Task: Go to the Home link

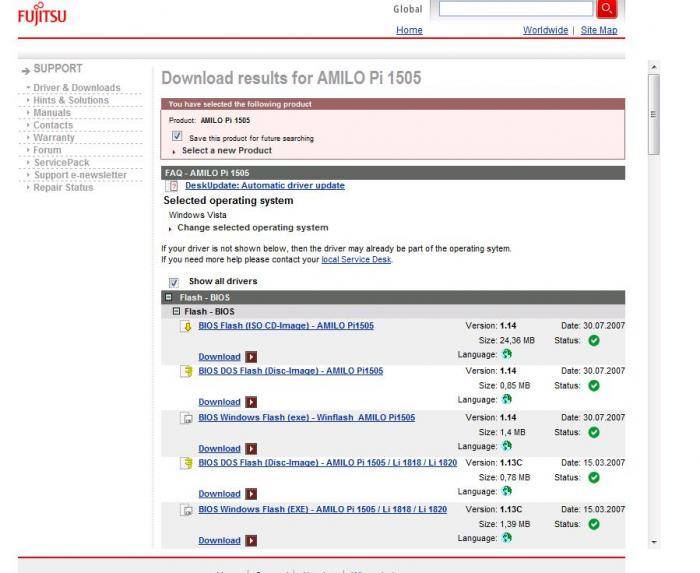Action: pyautogui.click(x=409, y=30)
